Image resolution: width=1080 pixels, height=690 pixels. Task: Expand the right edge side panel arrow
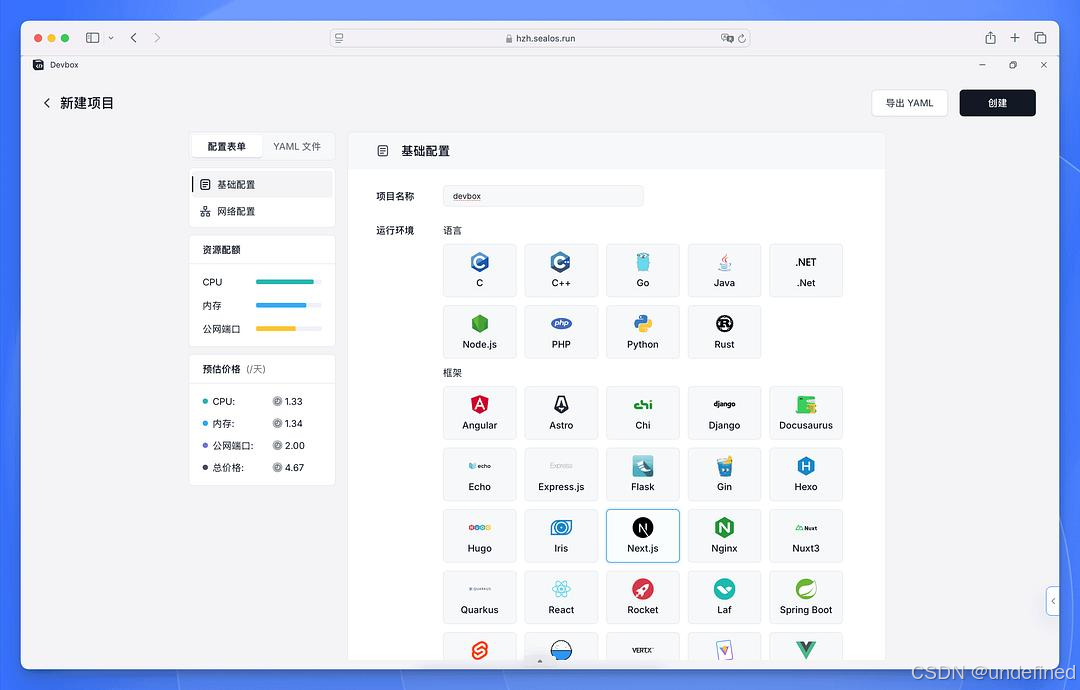tap(1052, 601)
